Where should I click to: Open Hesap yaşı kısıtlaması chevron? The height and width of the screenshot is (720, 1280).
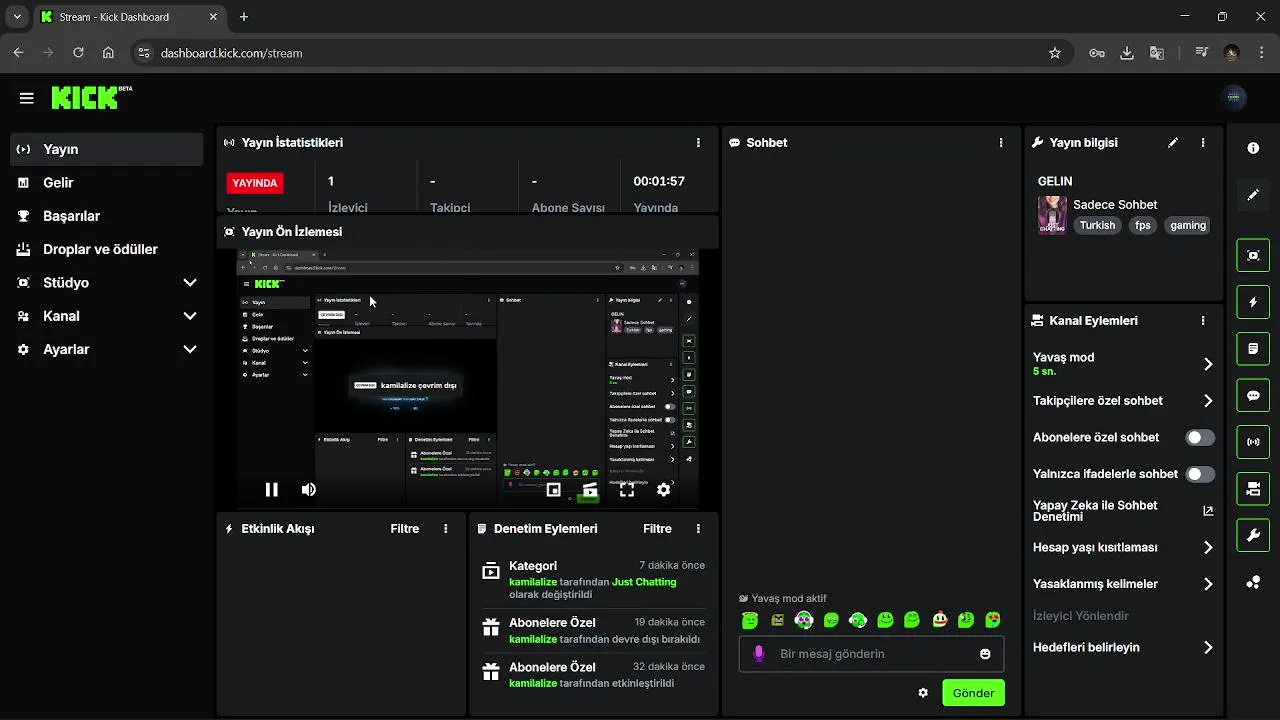click(1208, 548)
